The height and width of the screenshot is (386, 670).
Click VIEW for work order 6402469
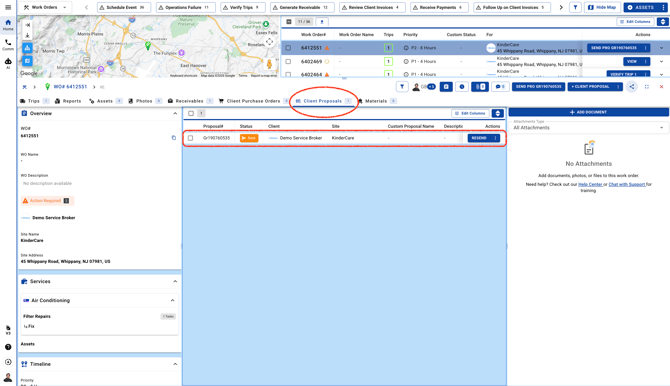(x=632, y=62)
